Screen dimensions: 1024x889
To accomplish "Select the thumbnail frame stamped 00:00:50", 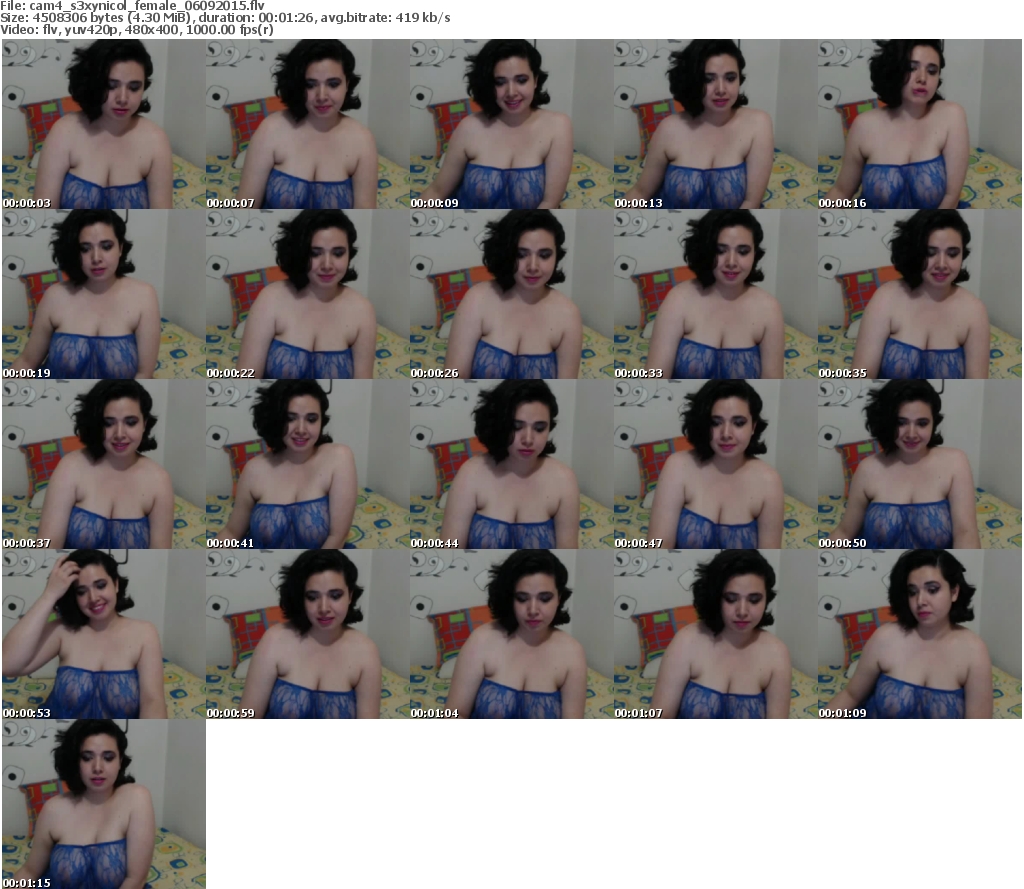I will click(x=920, y=464).
